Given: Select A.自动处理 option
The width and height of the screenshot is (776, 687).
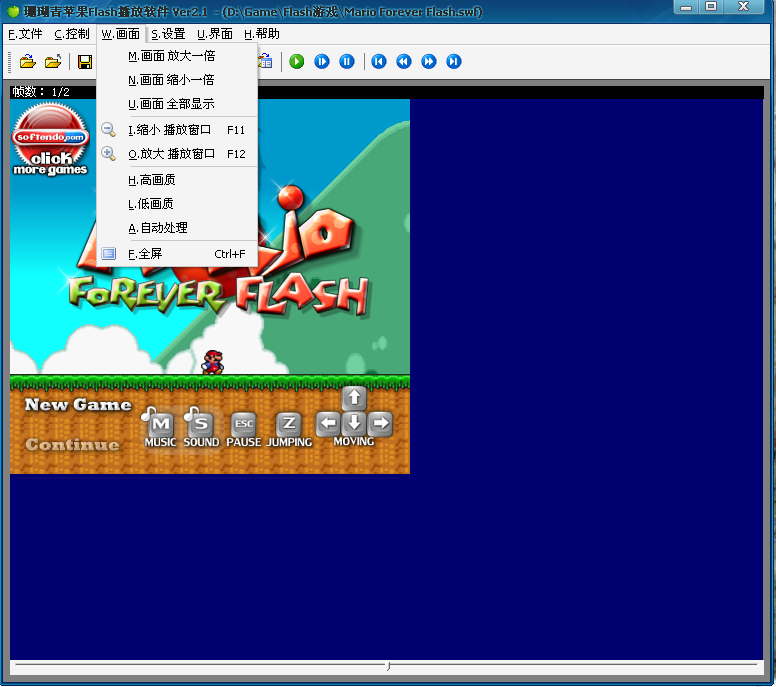Looking at the screenshot, I should pyautogui.click(x=177, y=228).
